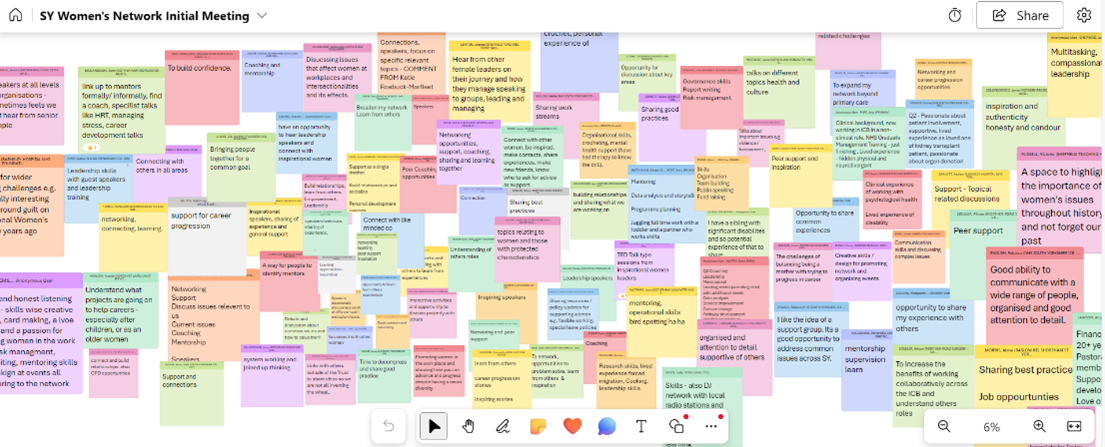
Task: Click 'Time to decompress and share good practice' note
Action: pyautogui.click(x=384, y=376)
